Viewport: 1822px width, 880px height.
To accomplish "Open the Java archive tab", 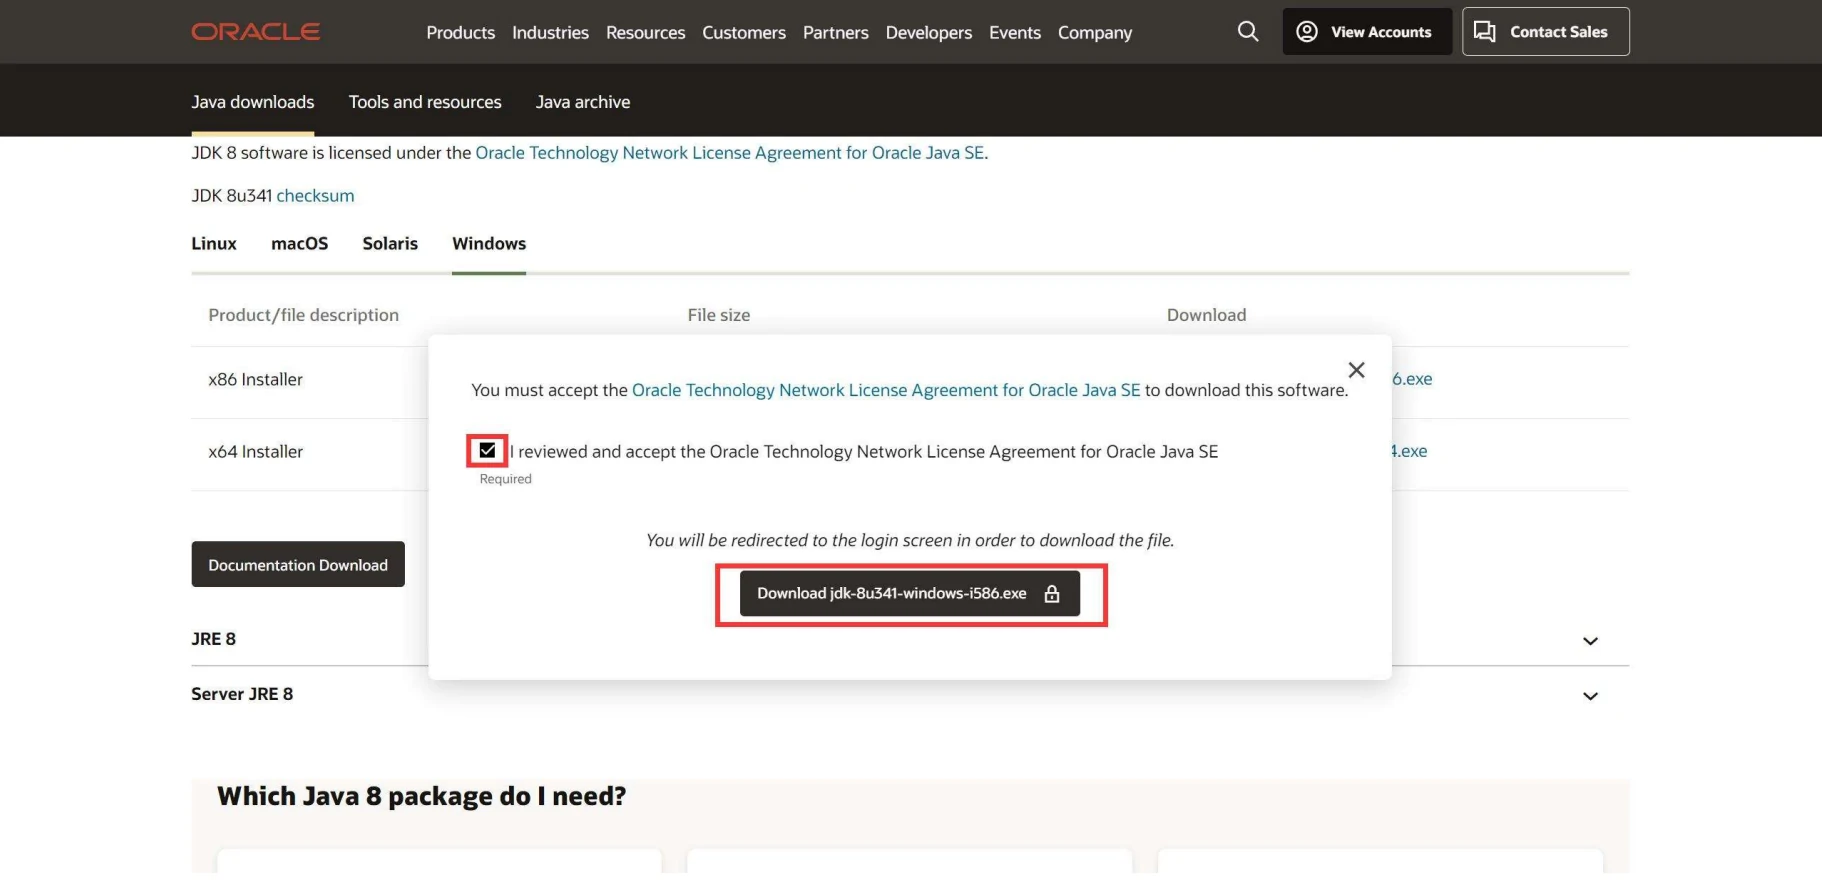I will [x=583, y=102].
